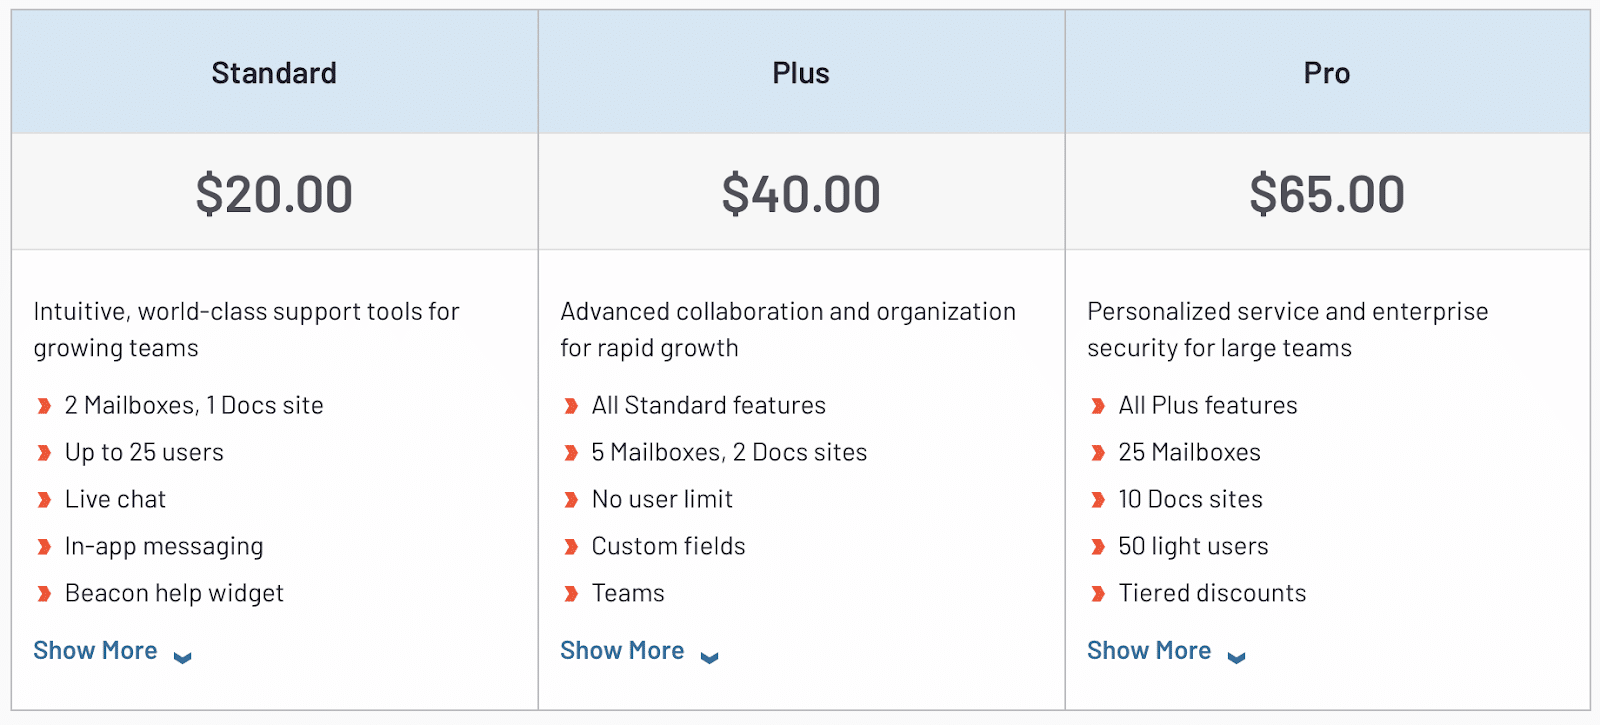Screen dimensions: 1600x725
Task: Expand the Pro plan's Show More chevron
Action: [x=1236, y=657]
